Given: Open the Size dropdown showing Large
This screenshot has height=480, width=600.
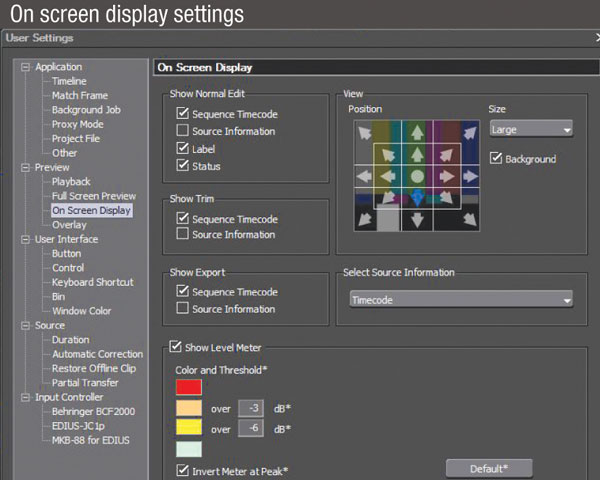Looking at the screenshot, I should 531,129.
